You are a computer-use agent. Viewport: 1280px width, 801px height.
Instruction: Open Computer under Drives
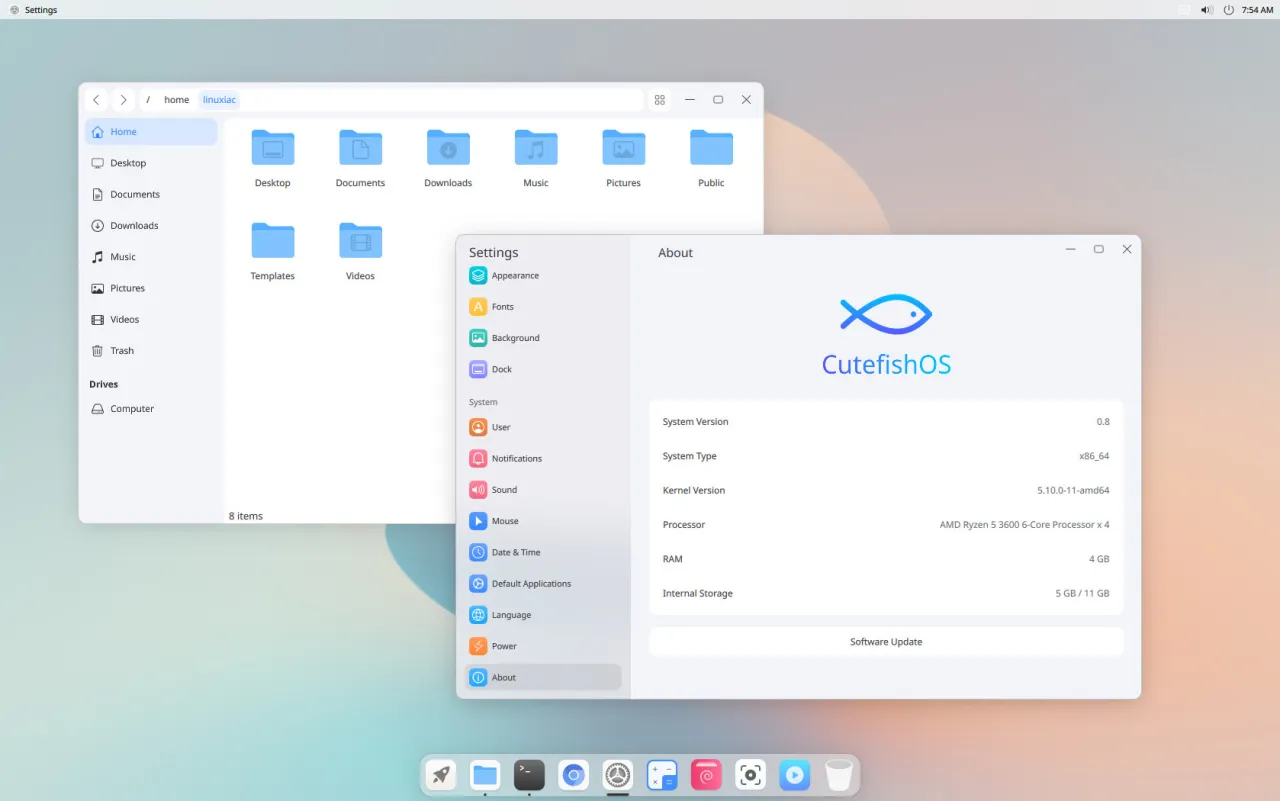click(132, 409)
